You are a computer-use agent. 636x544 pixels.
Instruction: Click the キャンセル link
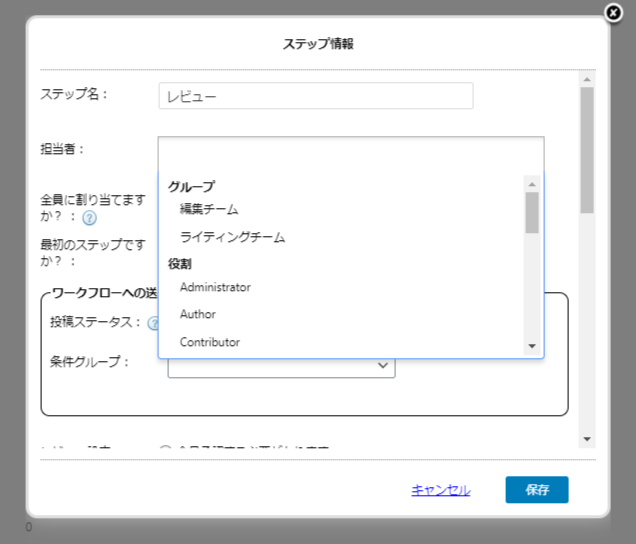pos(441,490)
